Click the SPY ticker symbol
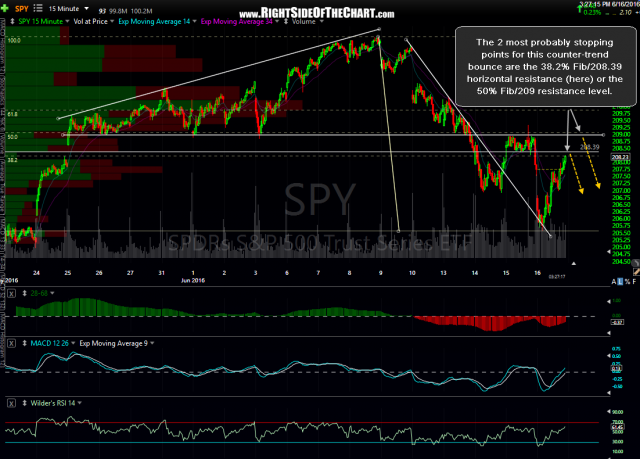 (x=22, y=9)
